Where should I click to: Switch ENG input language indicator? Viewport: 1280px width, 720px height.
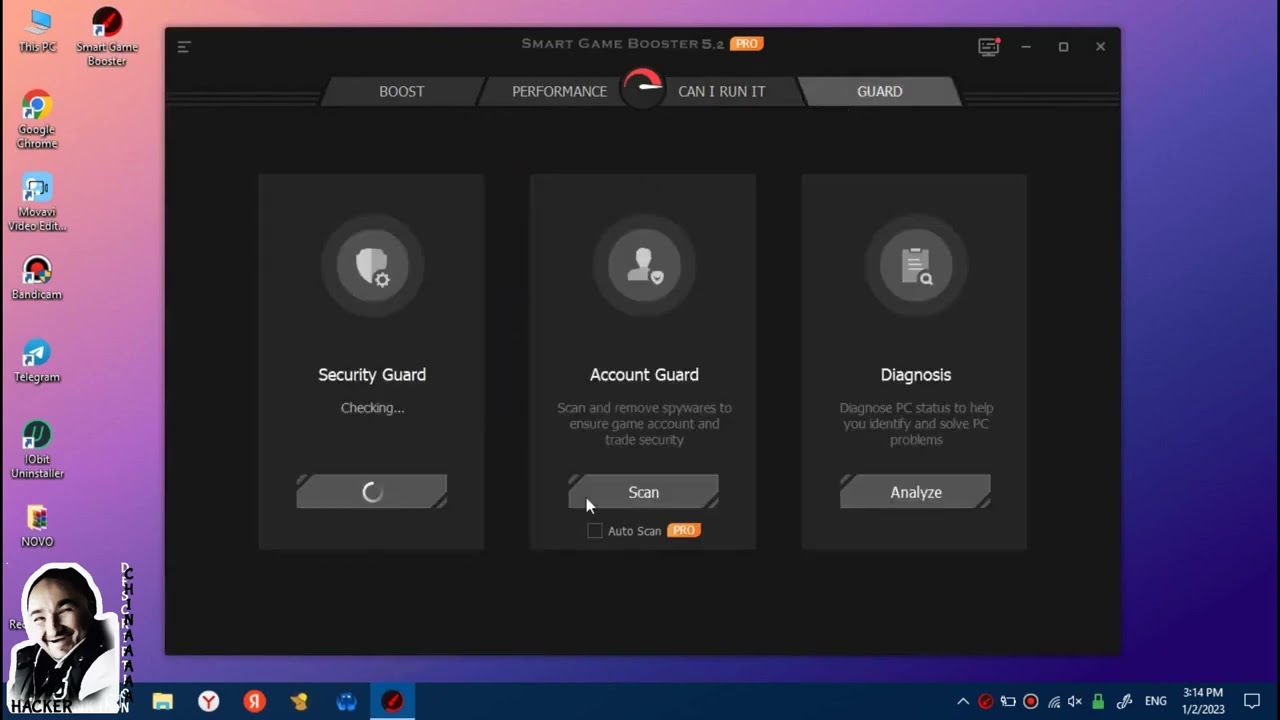coord(1156,701)
